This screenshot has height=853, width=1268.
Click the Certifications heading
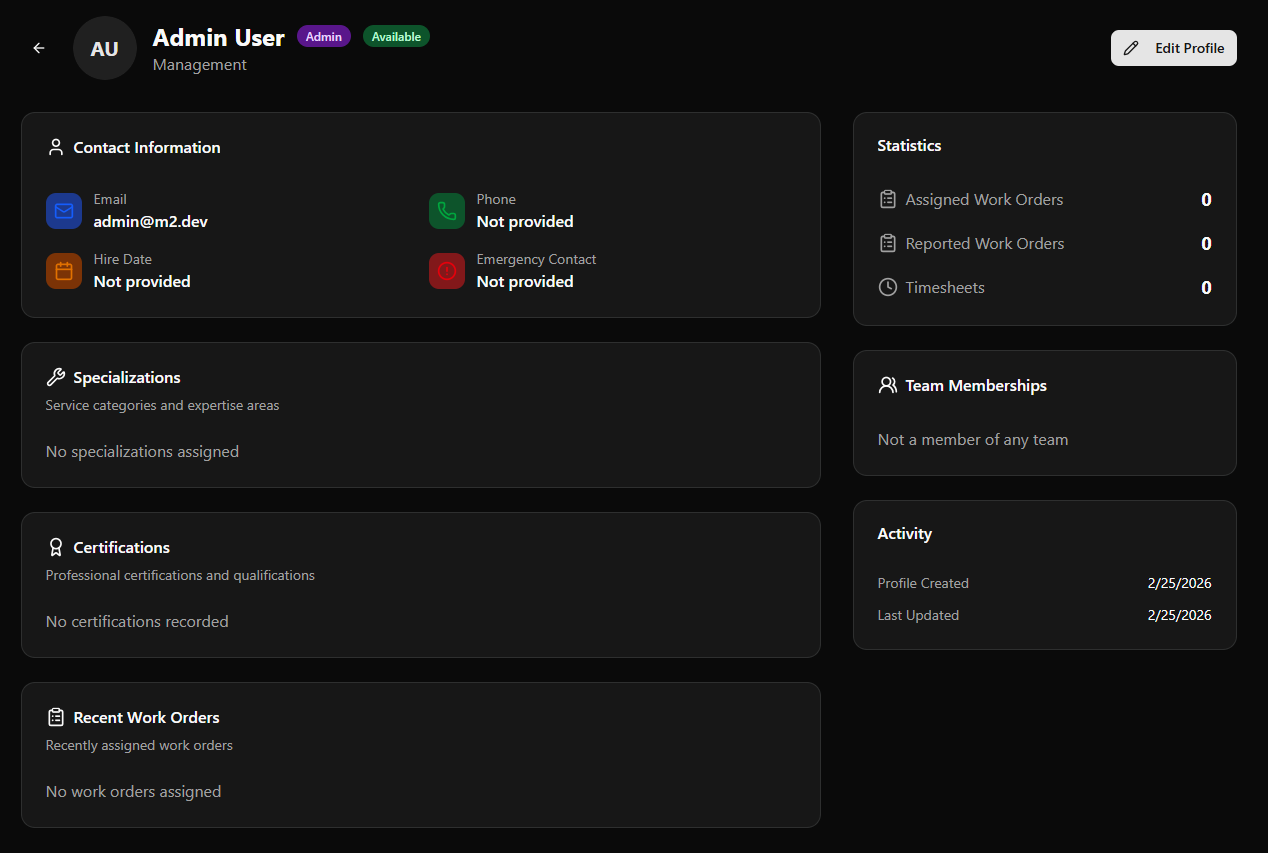(122, 547)
